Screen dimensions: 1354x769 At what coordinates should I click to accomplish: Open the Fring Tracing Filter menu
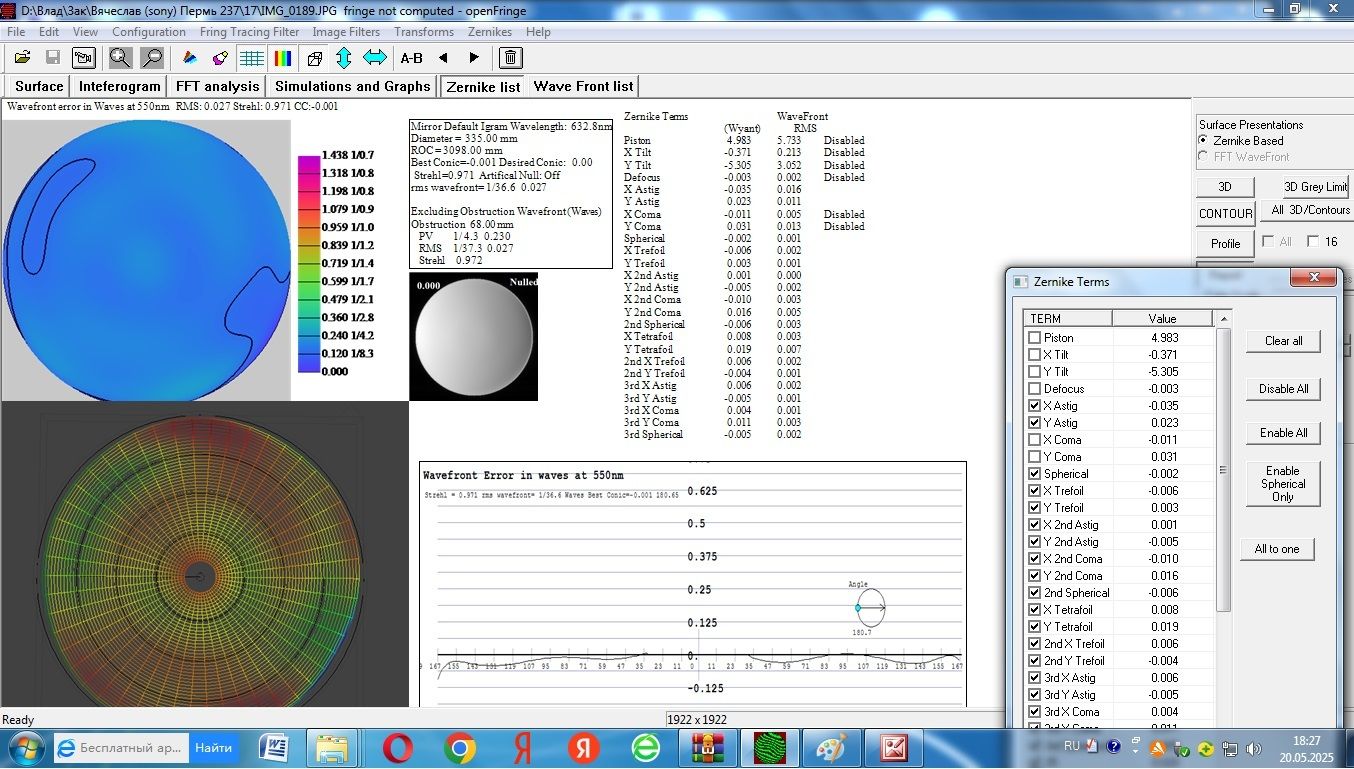coord(249,32)
